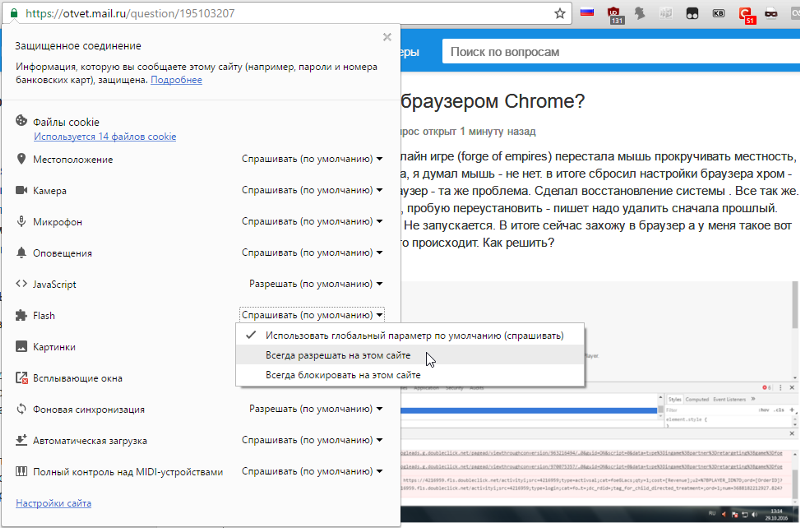Select 'Всегда разрешать на этом сайте'
The image size is (800, 528).
point(410,355)
